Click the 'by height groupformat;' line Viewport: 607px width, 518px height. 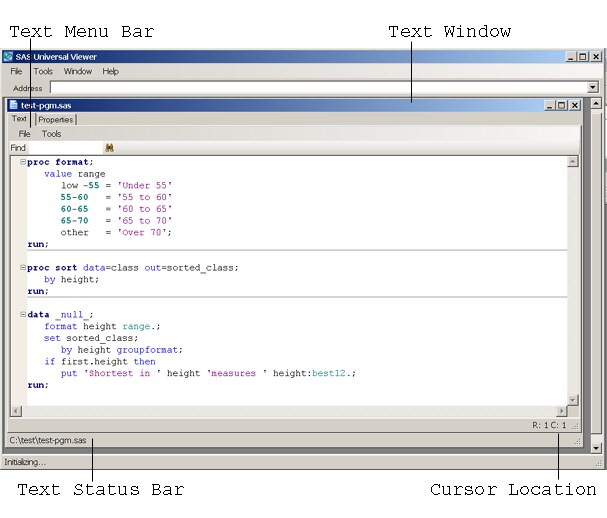122,350
